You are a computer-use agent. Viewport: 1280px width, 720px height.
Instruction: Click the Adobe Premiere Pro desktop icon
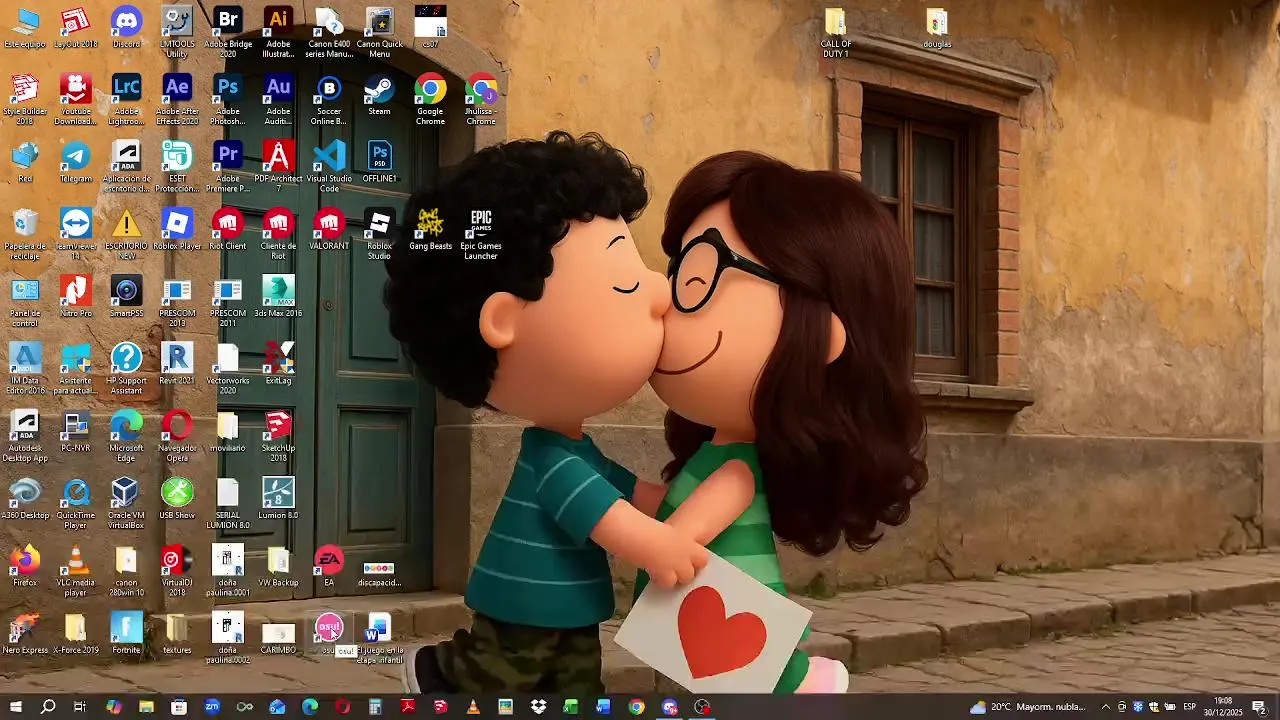click(228, 167)
